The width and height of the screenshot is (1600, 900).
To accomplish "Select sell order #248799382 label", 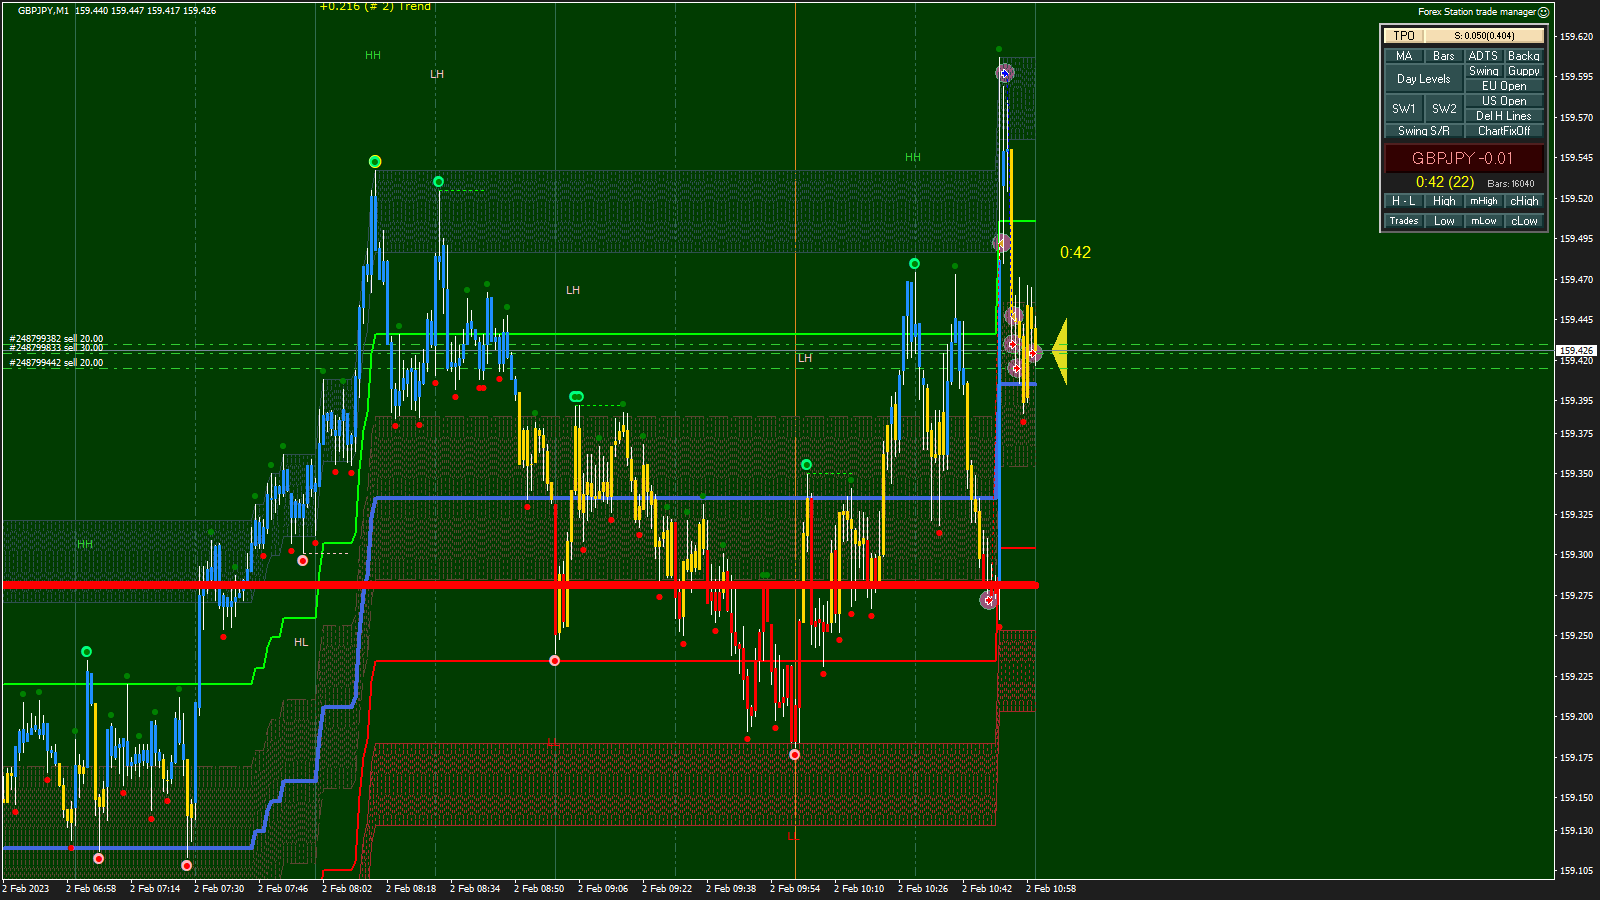I will (x=57, y=339).
